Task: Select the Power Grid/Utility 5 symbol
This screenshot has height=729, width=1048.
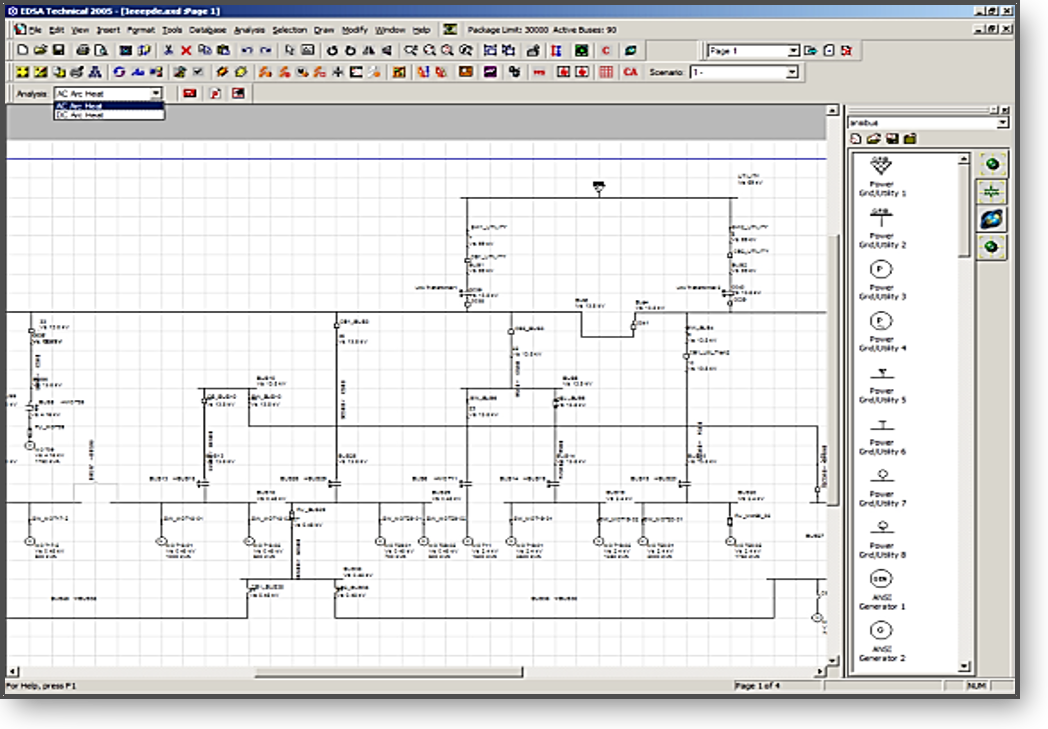Action: click(x=882, y=385)
